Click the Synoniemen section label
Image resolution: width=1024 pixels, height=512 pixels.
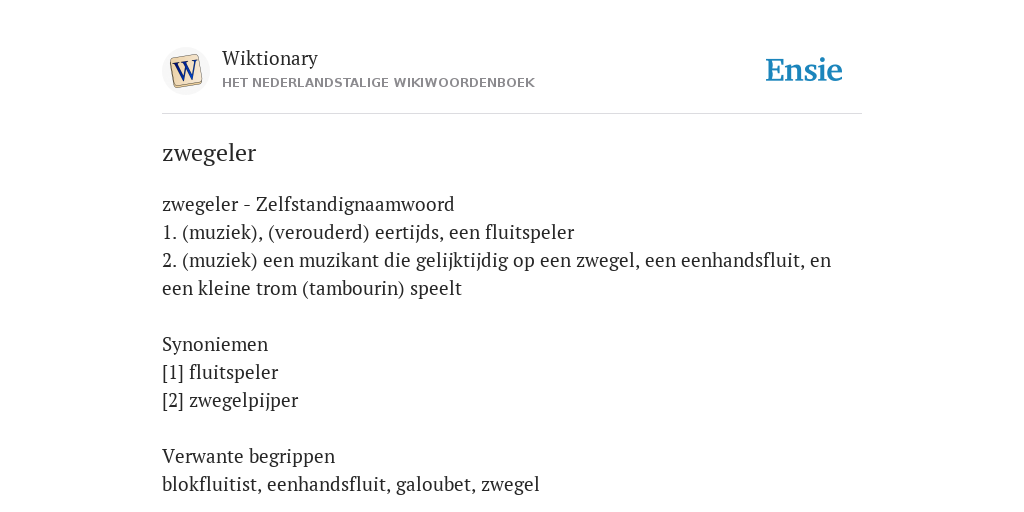pos(215,345)
